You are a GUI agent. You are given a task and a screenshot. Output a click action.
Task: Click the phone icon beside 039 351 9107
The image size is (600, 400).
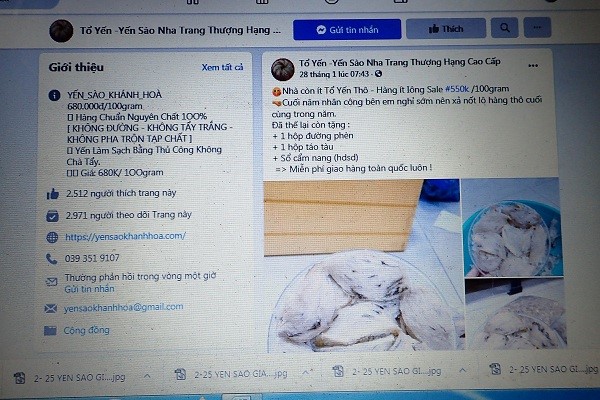[x=51, y=259]
